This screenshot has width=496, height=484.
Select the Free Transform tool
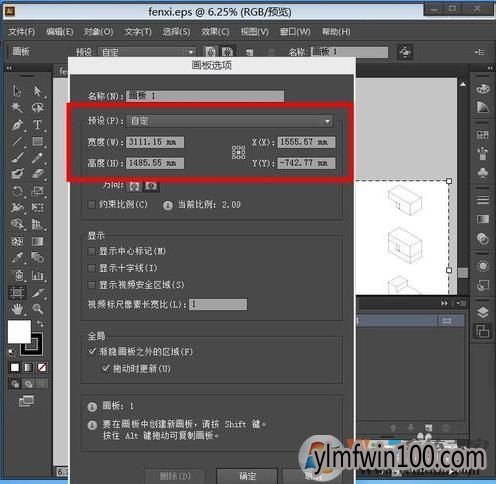[x=37, y=207]
